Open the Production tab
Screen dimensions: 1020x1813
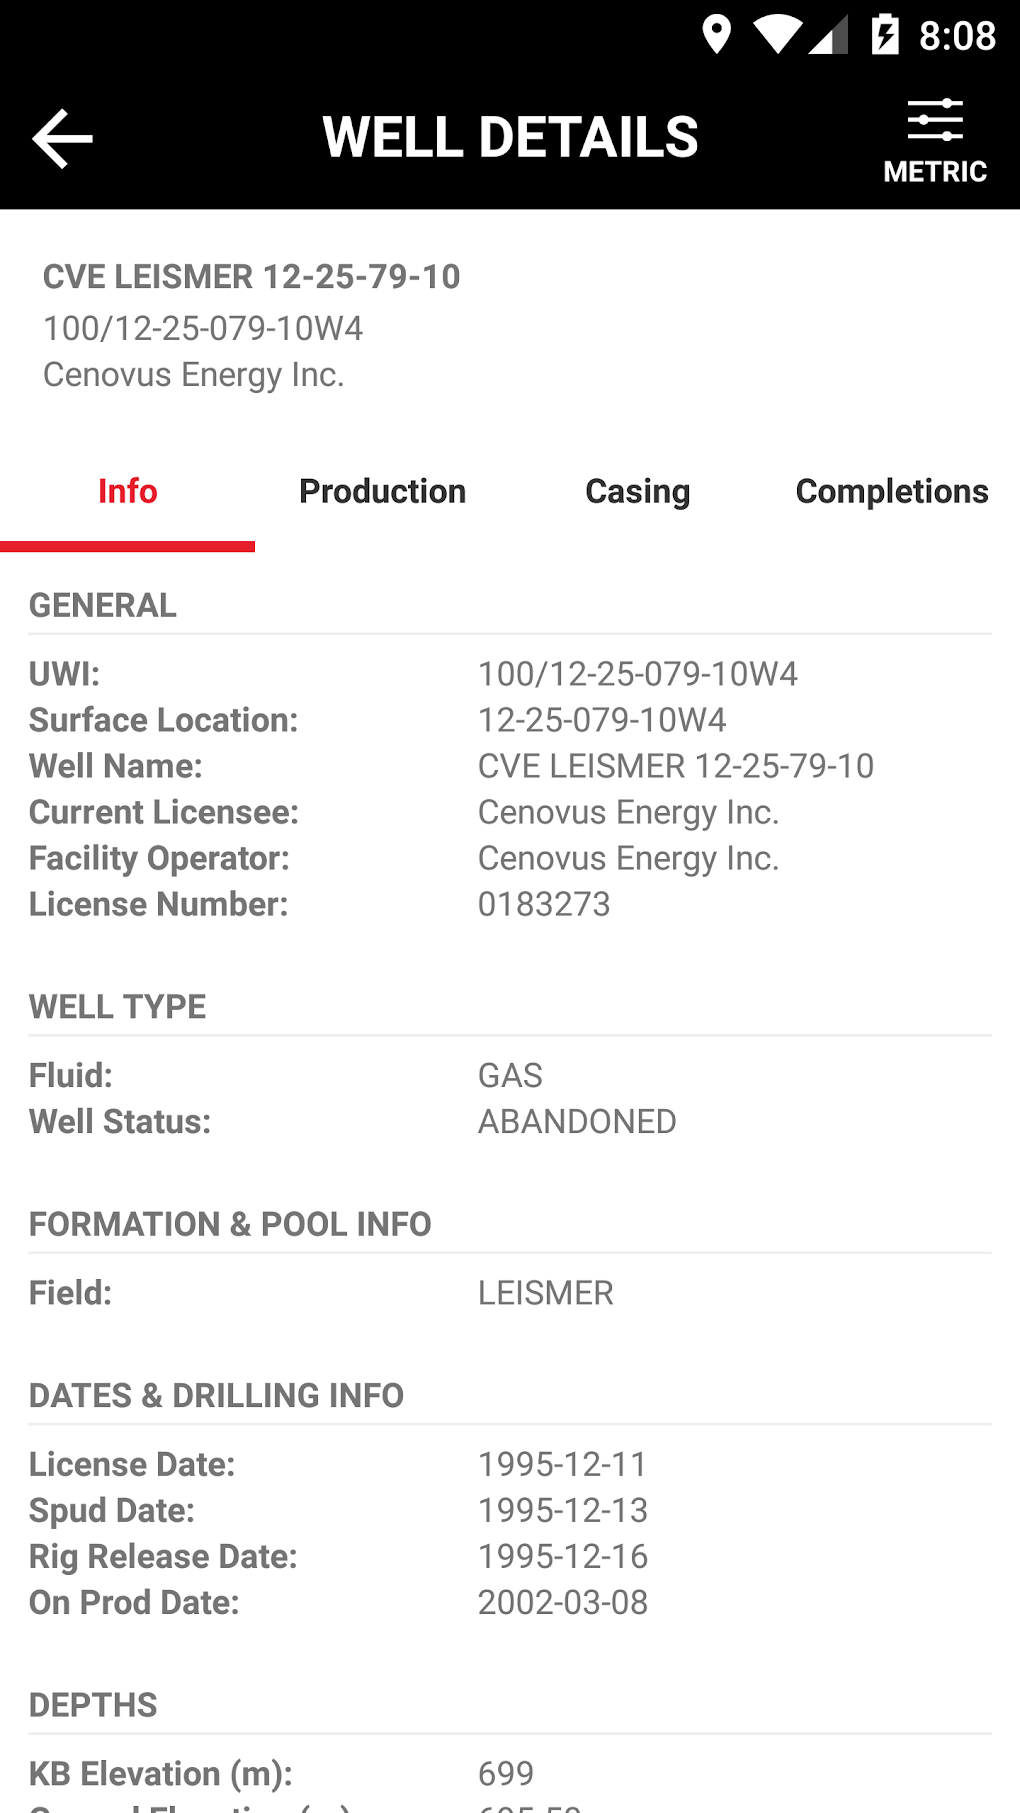pos(382,492)
